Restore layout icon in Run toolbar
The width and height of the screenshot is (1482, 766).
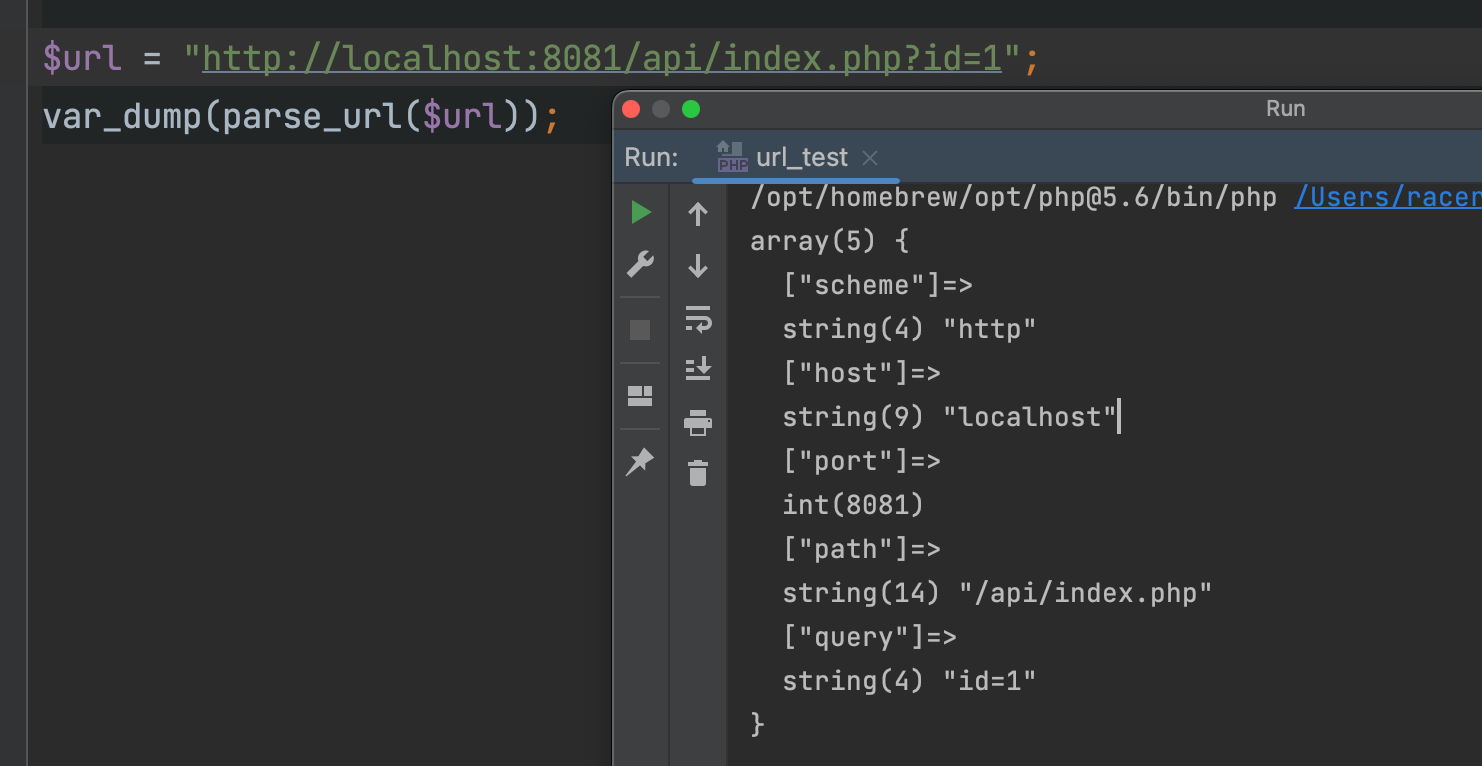pos(640,396)
